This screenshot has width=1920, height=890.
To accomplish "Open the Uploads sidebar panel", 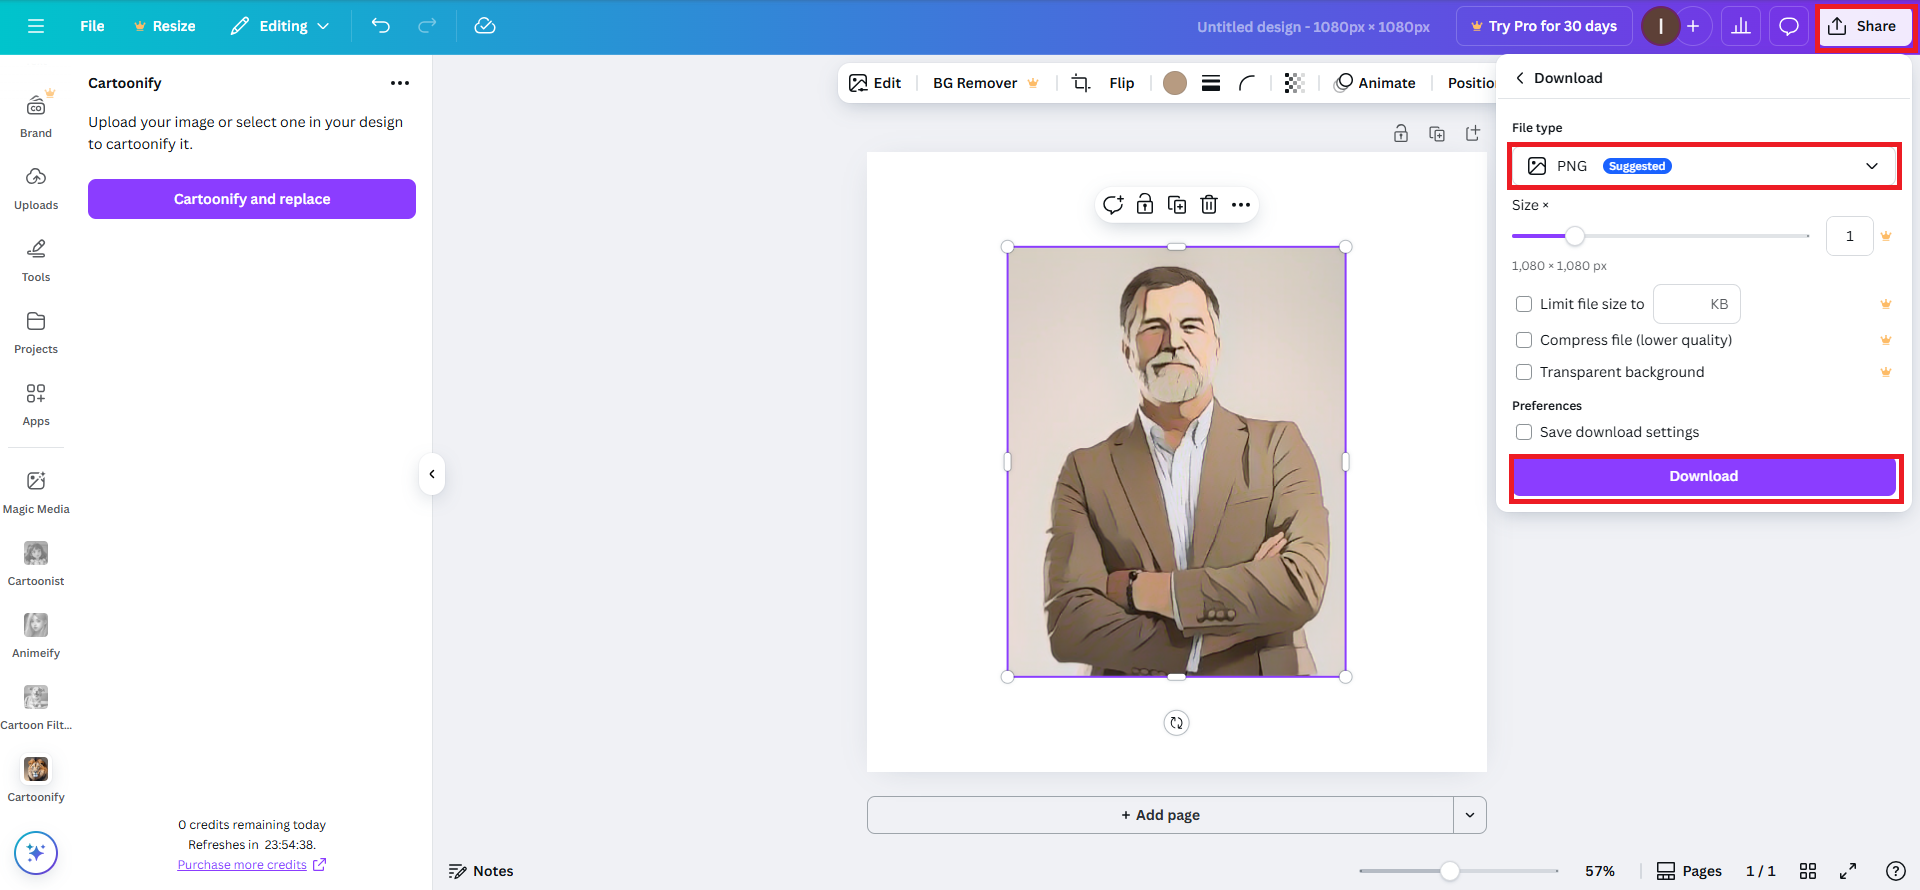I will coord(36,188).
